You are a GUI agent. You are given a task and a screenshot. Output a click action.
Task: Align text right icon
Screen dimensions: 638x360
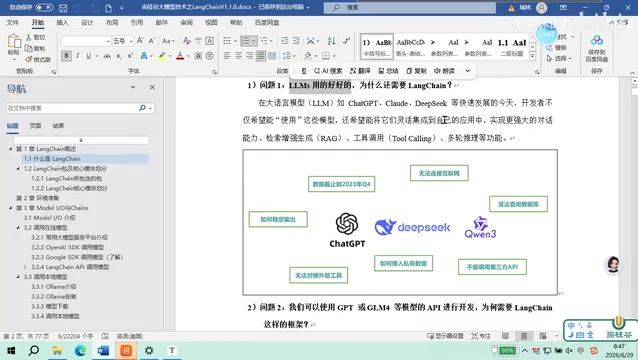[249, 56]
